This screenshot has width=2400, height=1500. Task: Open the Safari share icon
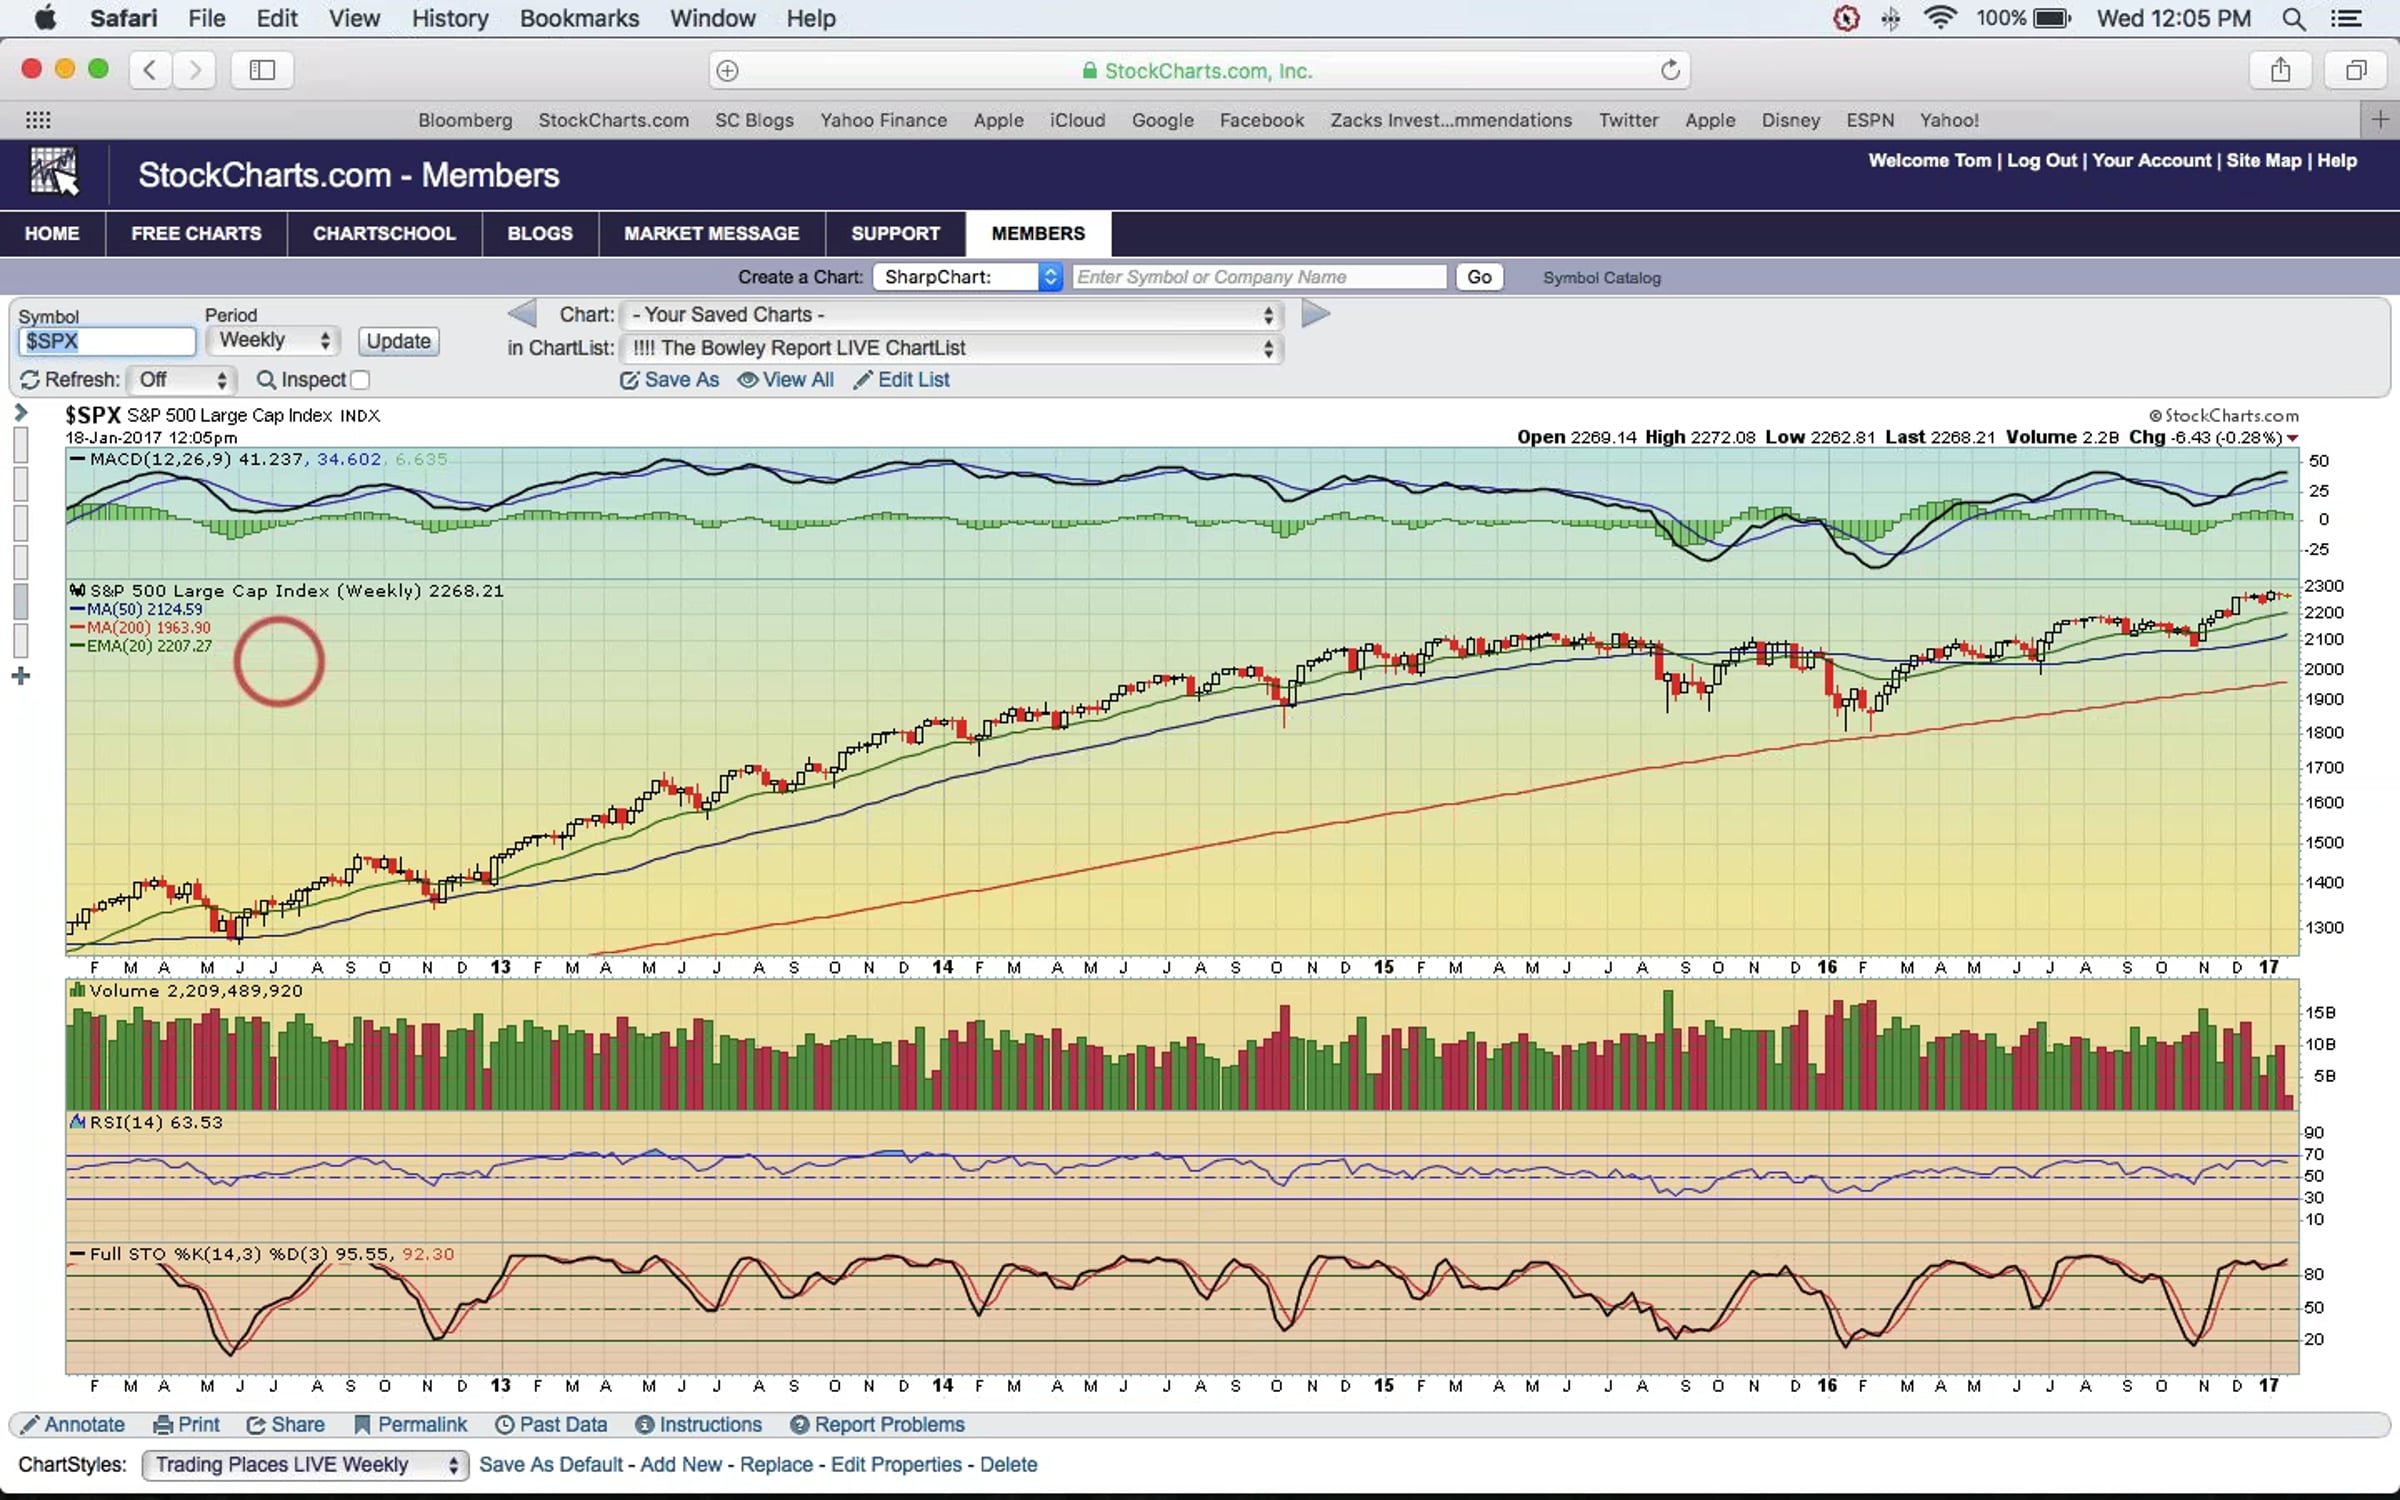point(2280,70)
